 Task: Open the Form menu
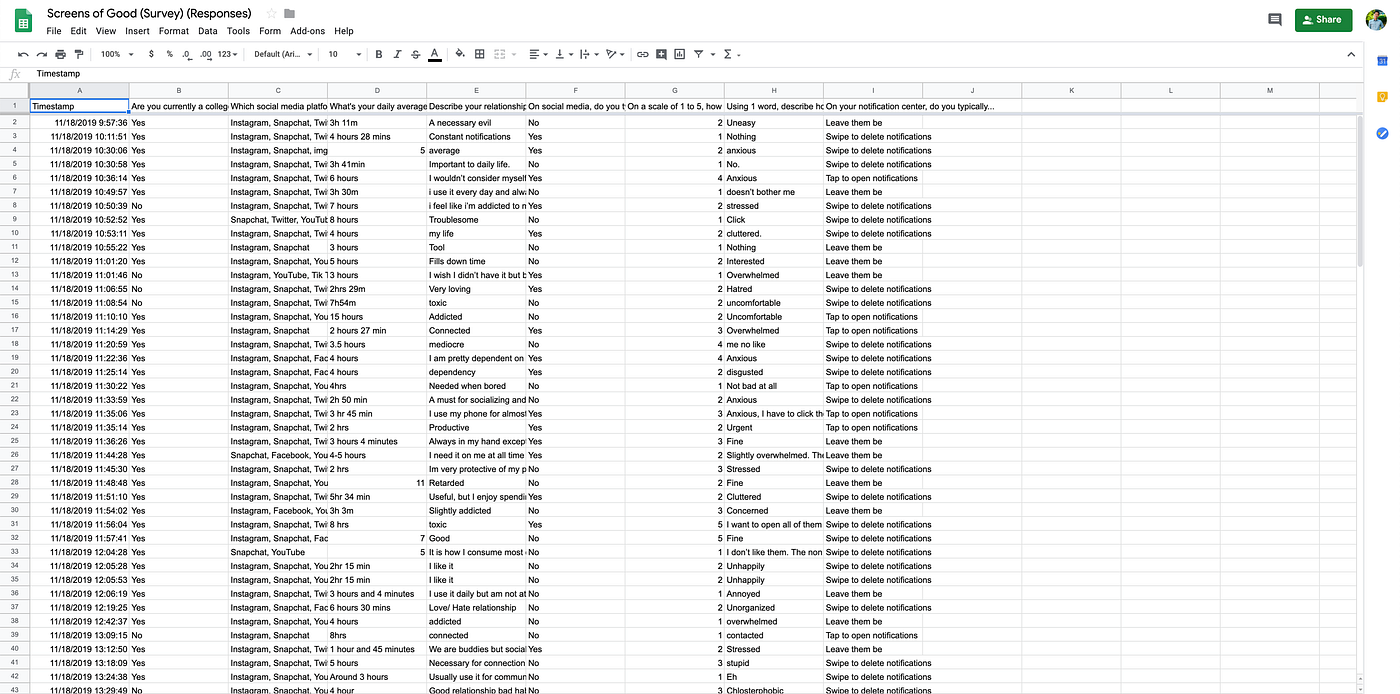270,31
